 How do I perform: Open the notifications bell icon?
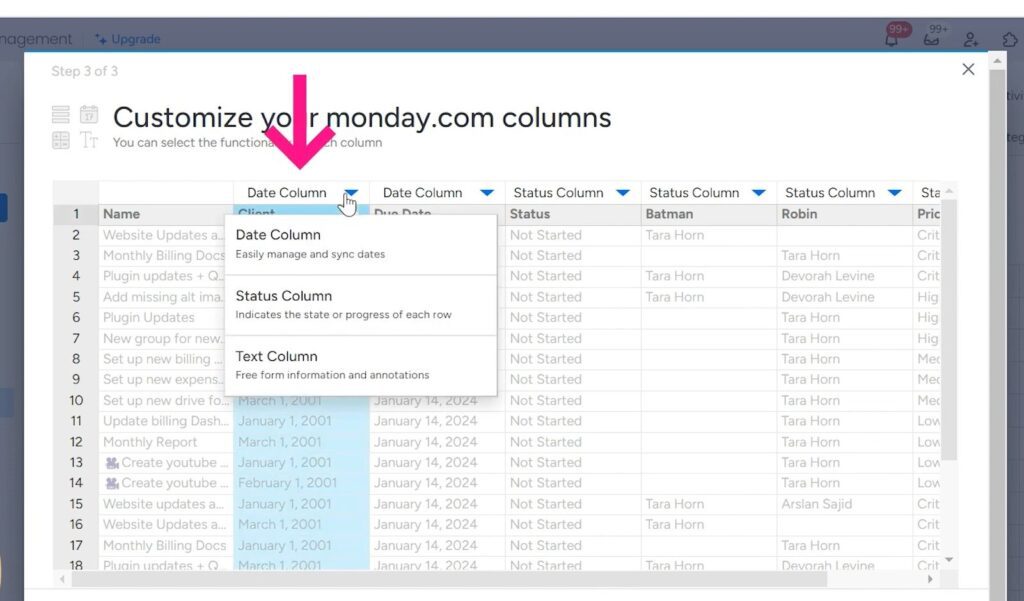point(893,39)
